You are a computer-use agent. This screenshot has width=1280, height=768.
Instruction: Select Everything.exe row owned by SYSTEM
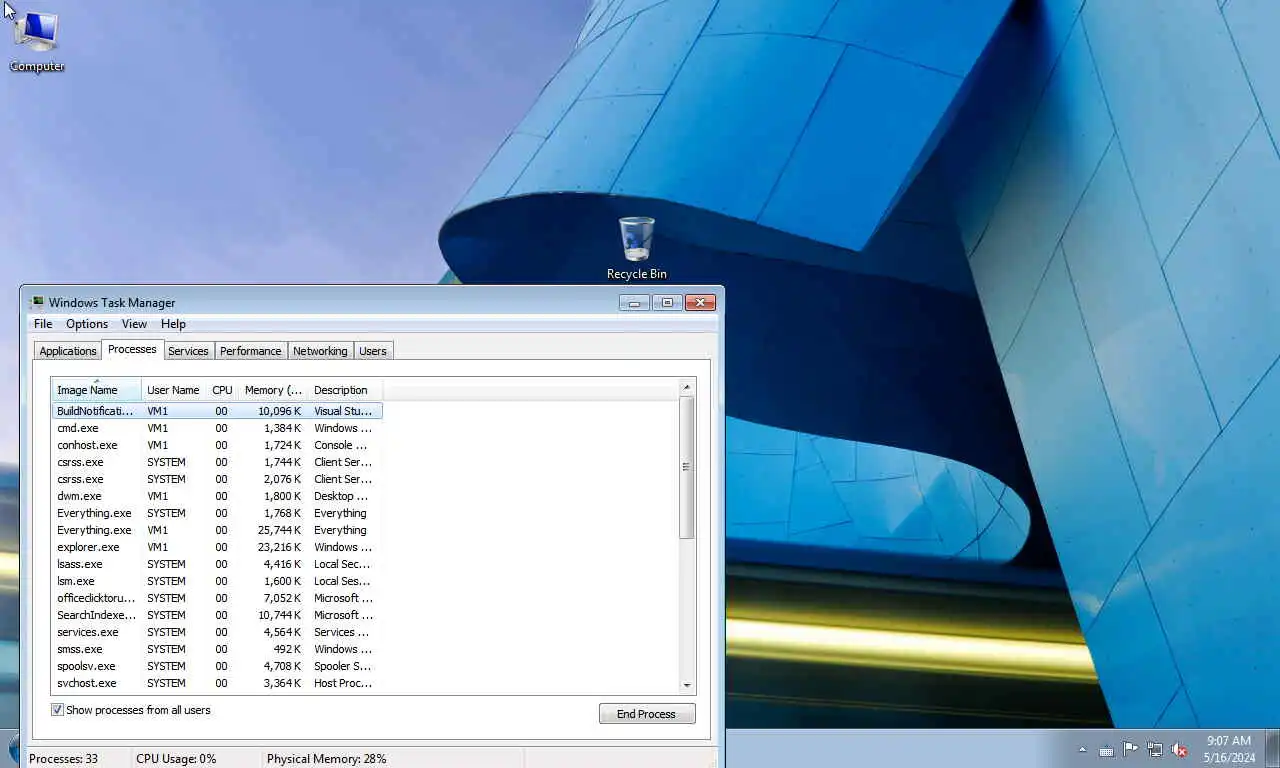click(217, 513)
